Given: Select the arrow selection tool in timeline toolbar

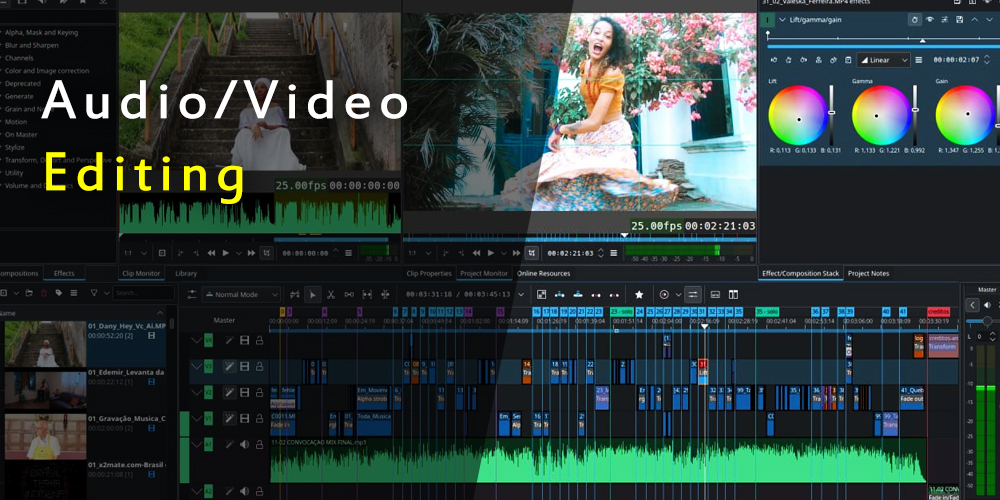Looking at the screenshot, I should (x=312, y=295).
